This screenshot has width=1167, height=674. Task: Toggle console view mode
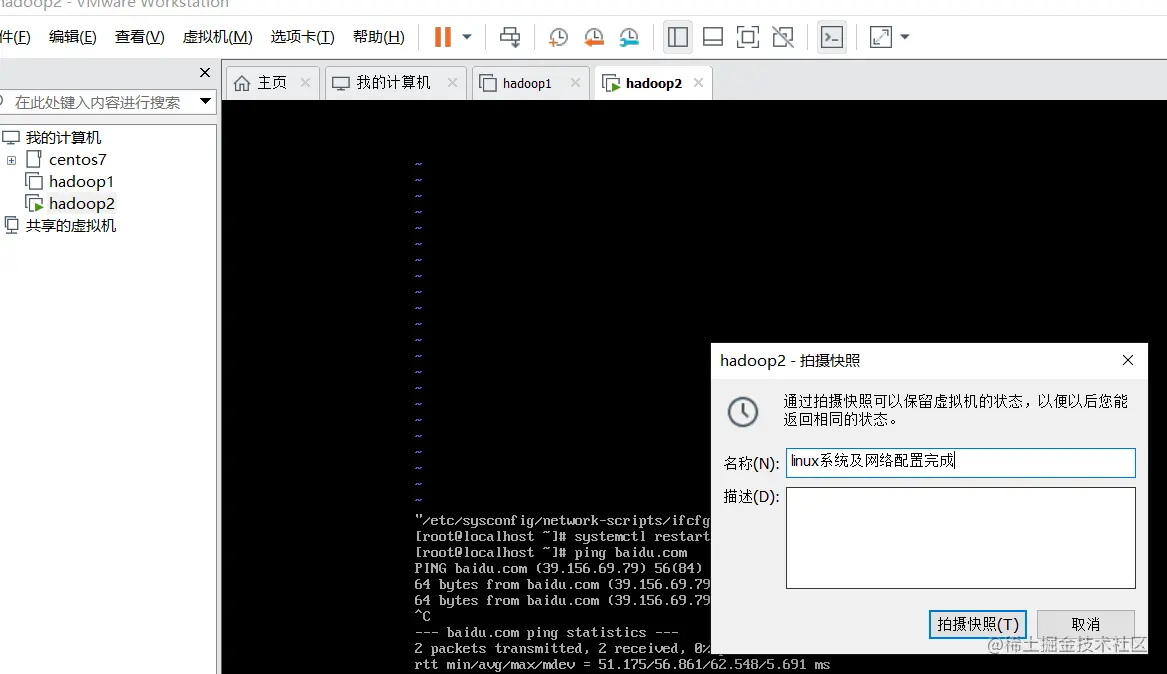831,37
